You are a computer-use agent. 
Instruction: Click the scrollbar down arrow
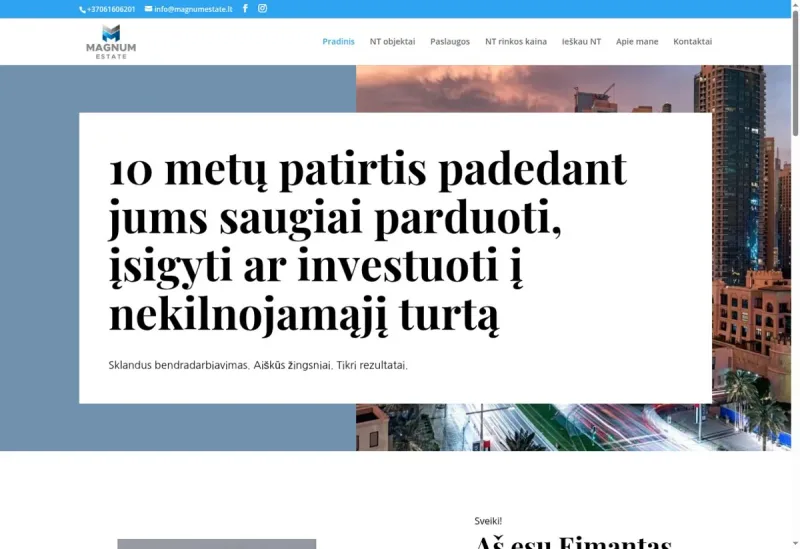coord(795,544)
